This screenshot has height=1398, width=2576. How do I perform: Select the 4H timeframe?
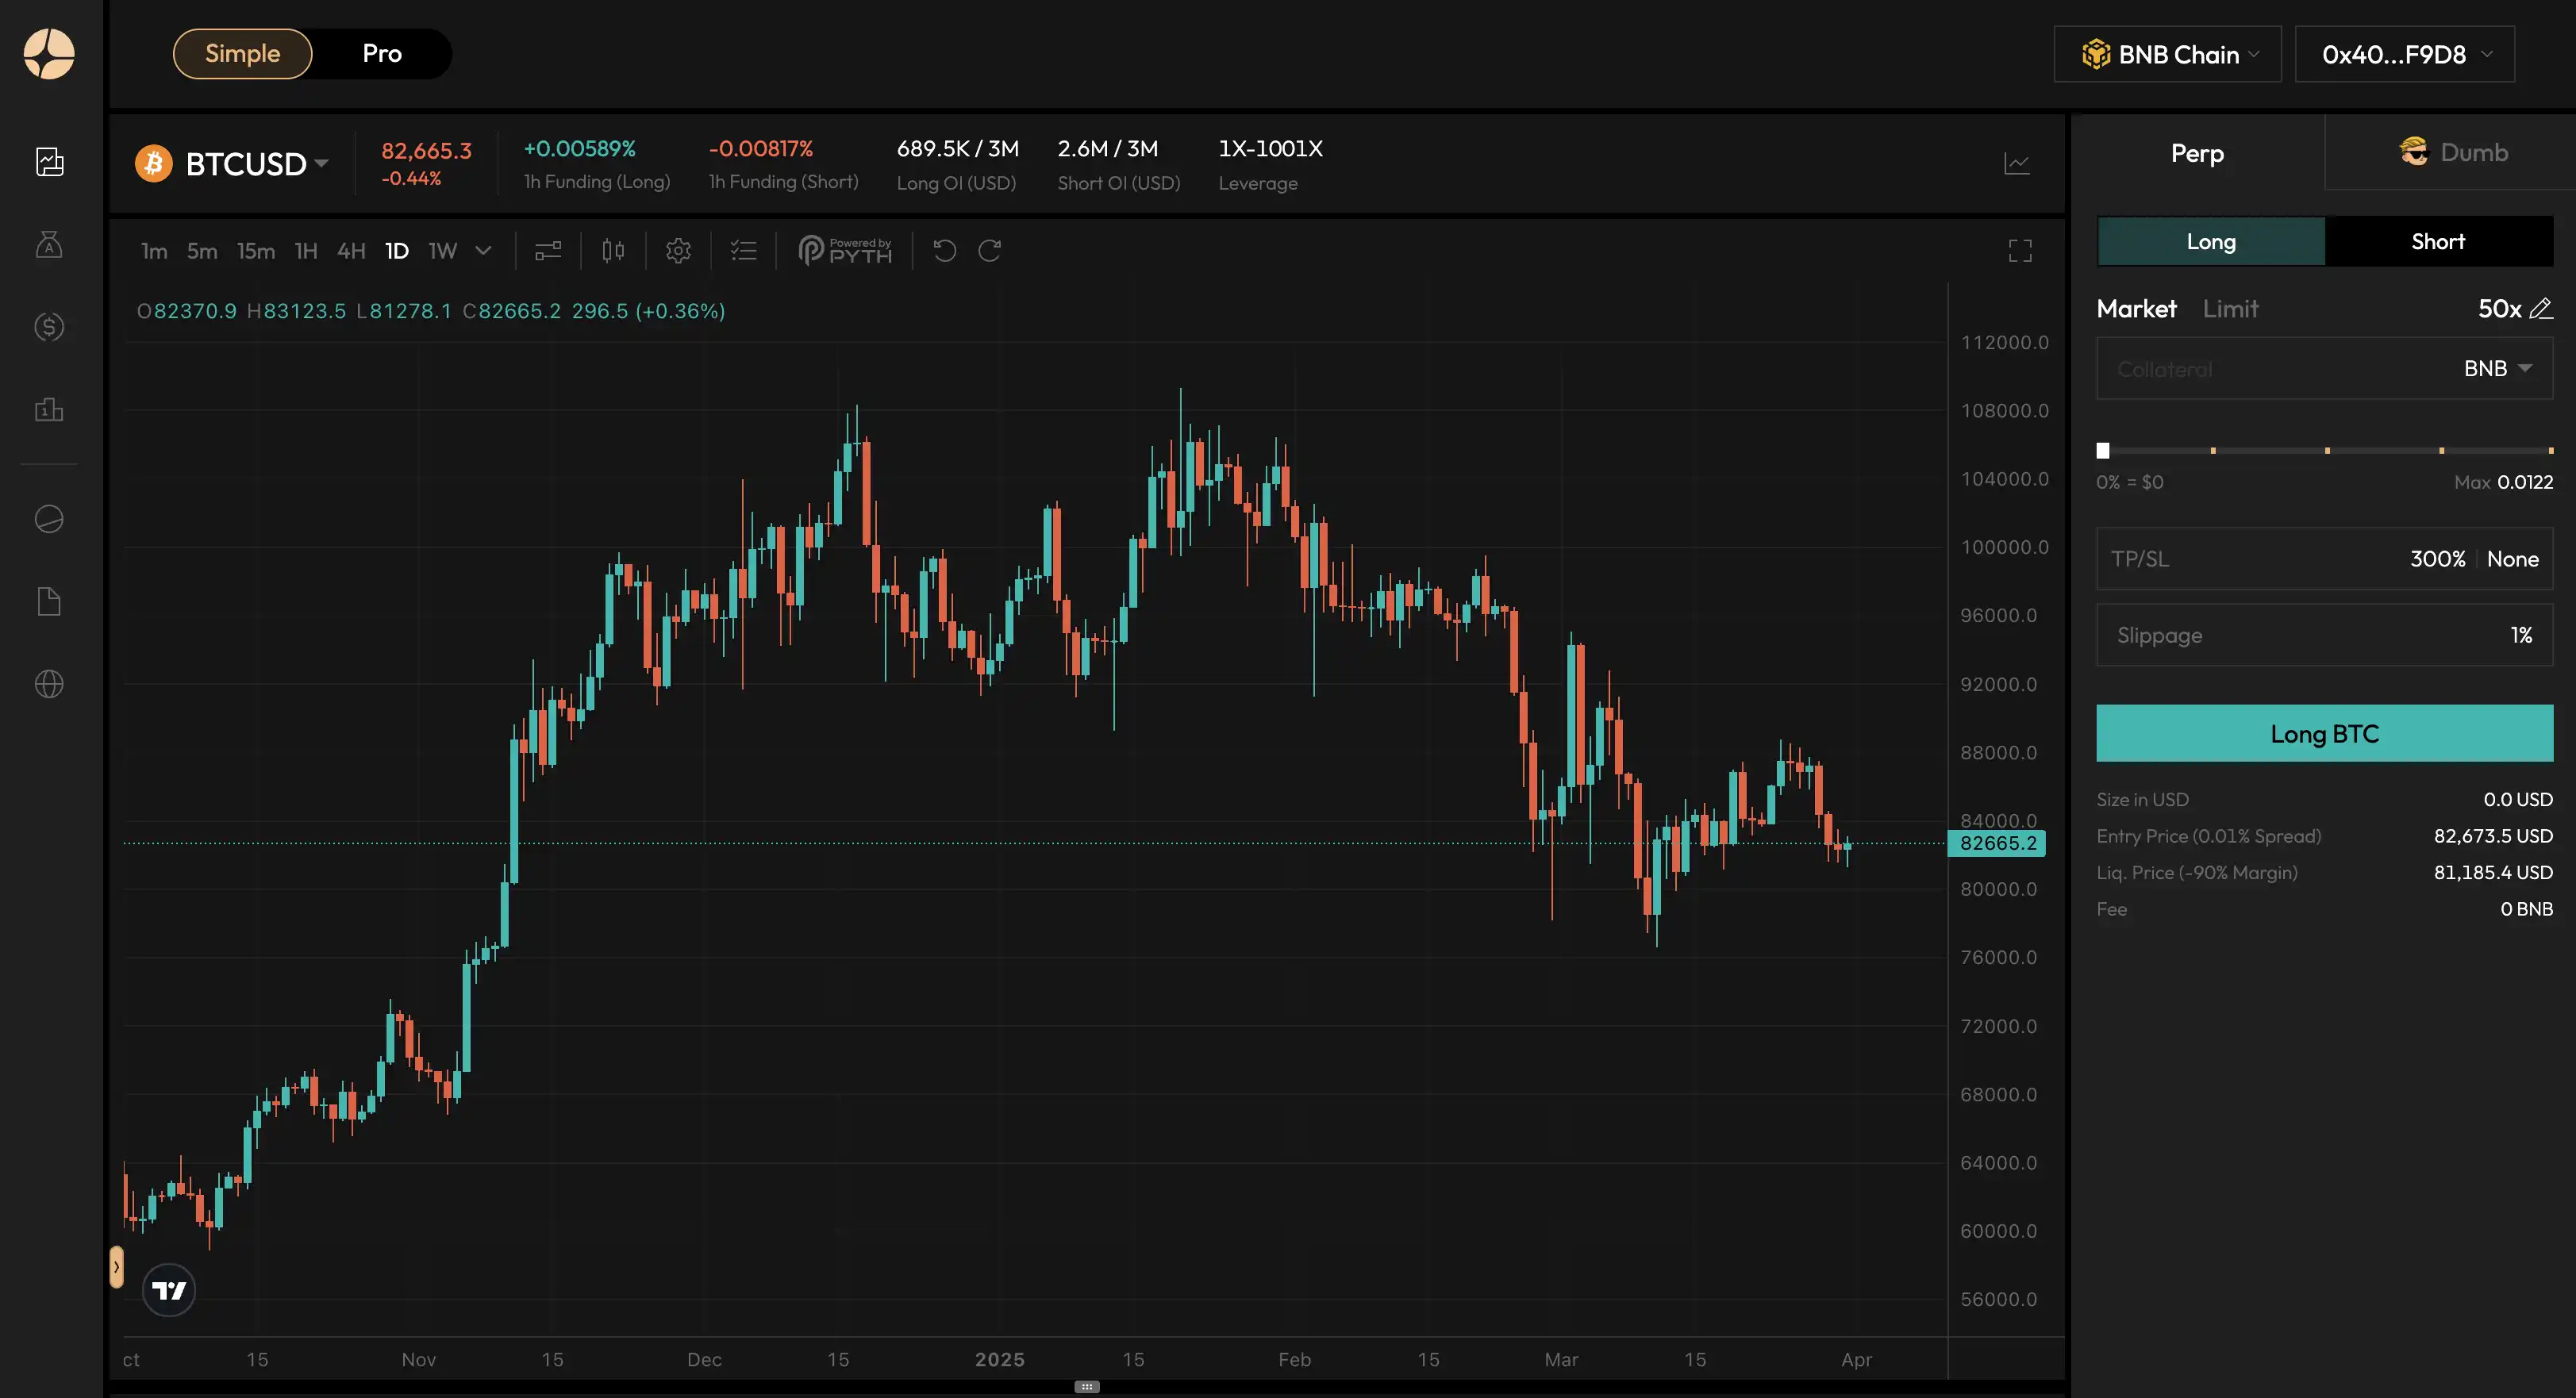tap(351, 250)
